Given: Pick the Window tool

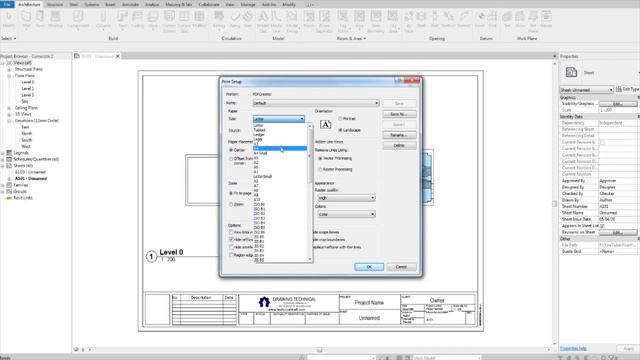Looking at the screenshot, I should pos(55,20).
